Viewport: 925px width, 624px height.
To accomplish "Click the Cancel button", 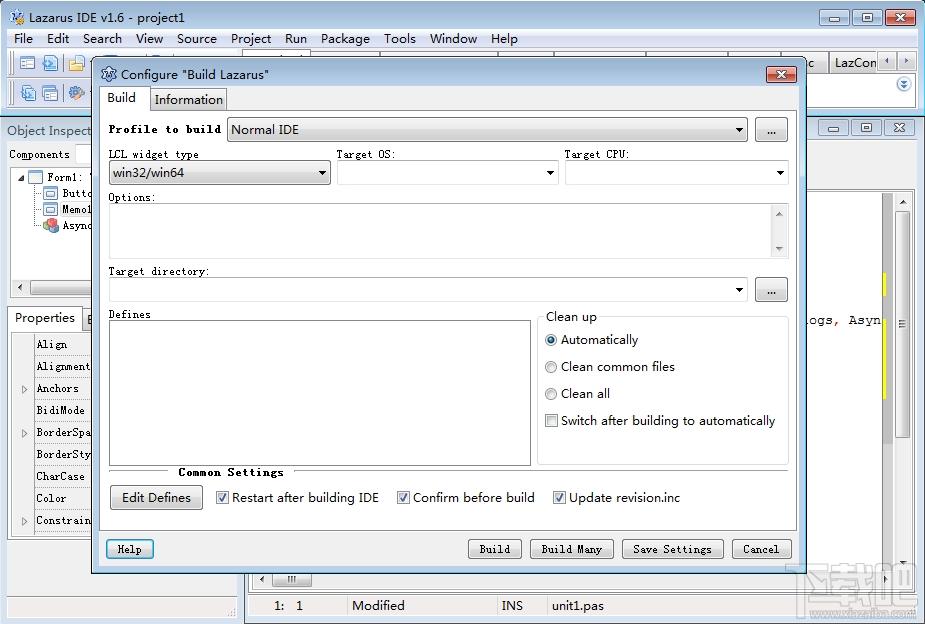I will (x=761, y=549).
